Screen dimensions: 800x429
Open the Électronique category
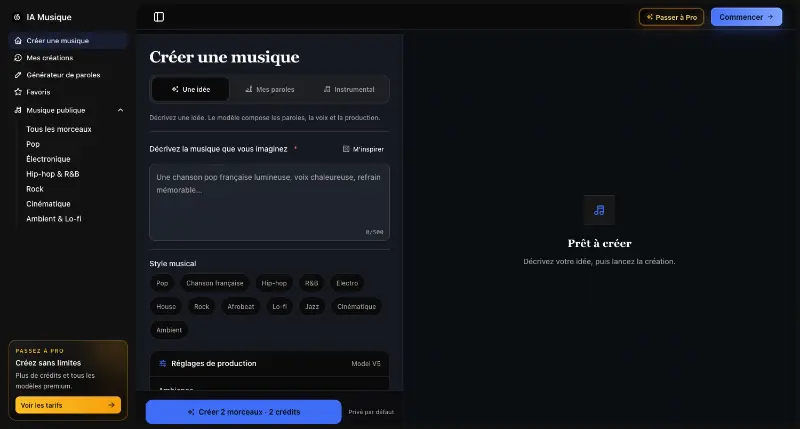click(48, 159)
